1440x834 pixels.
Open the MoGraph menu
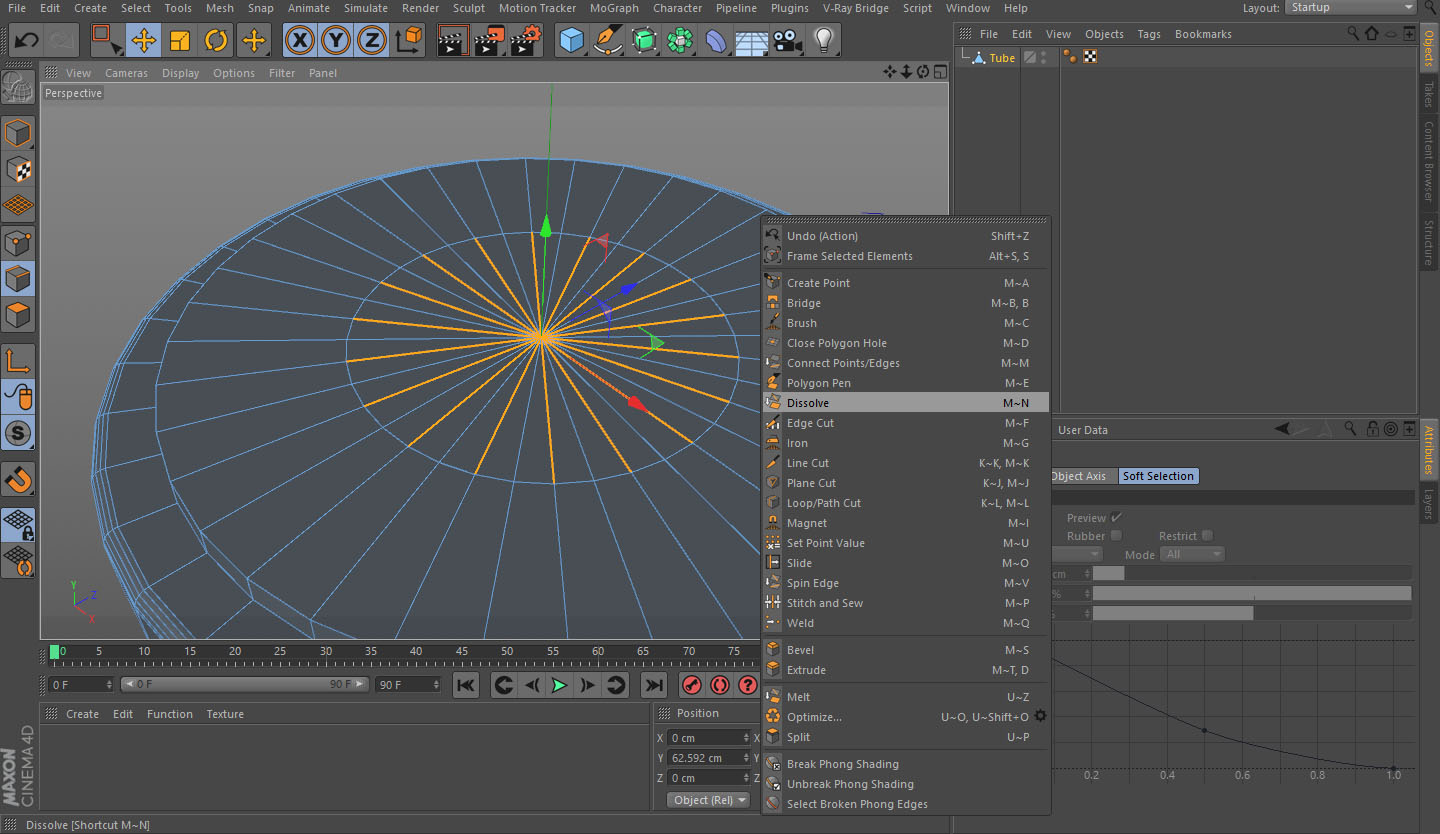point(613,8)
